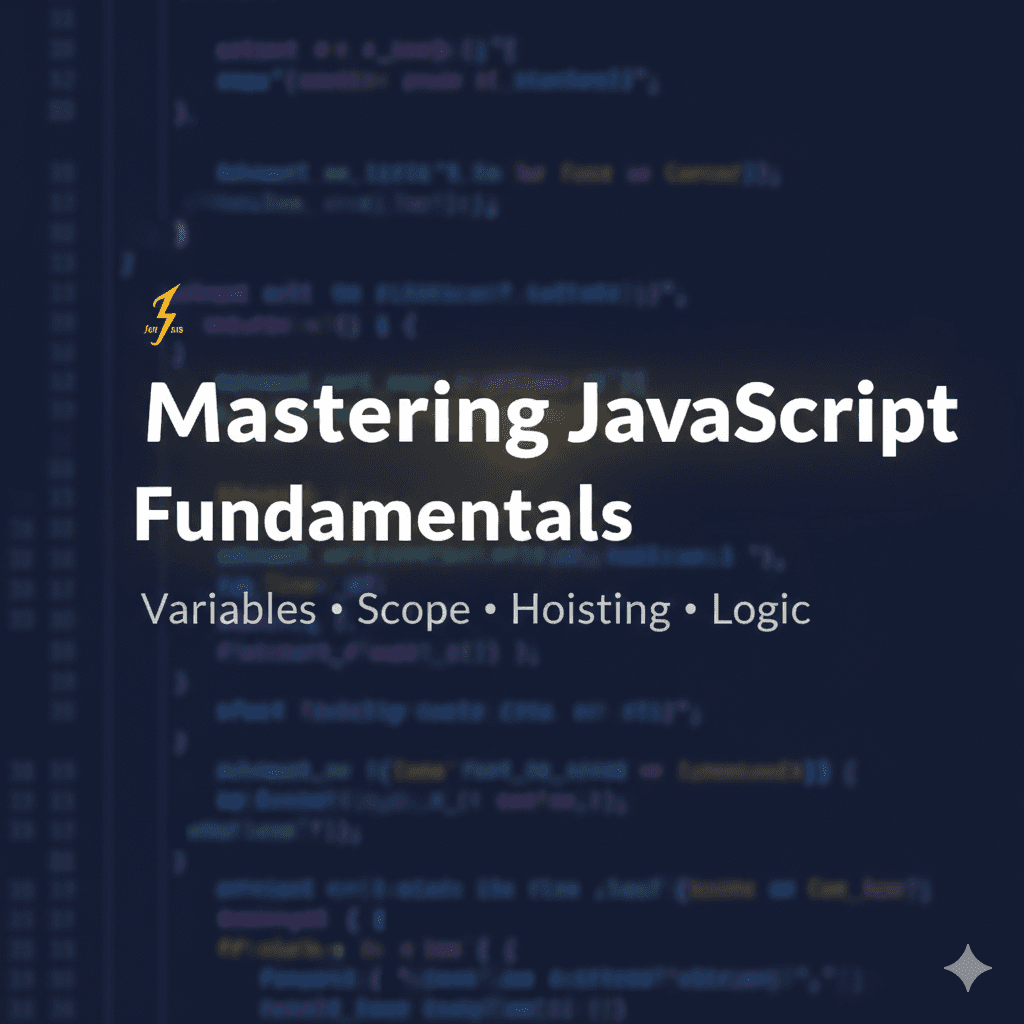Viewport: 1024px width, 1024px height.
Task: Click the bullet between Hoisting and Logic
Action: pyautogui.click(x=691, y=610)
